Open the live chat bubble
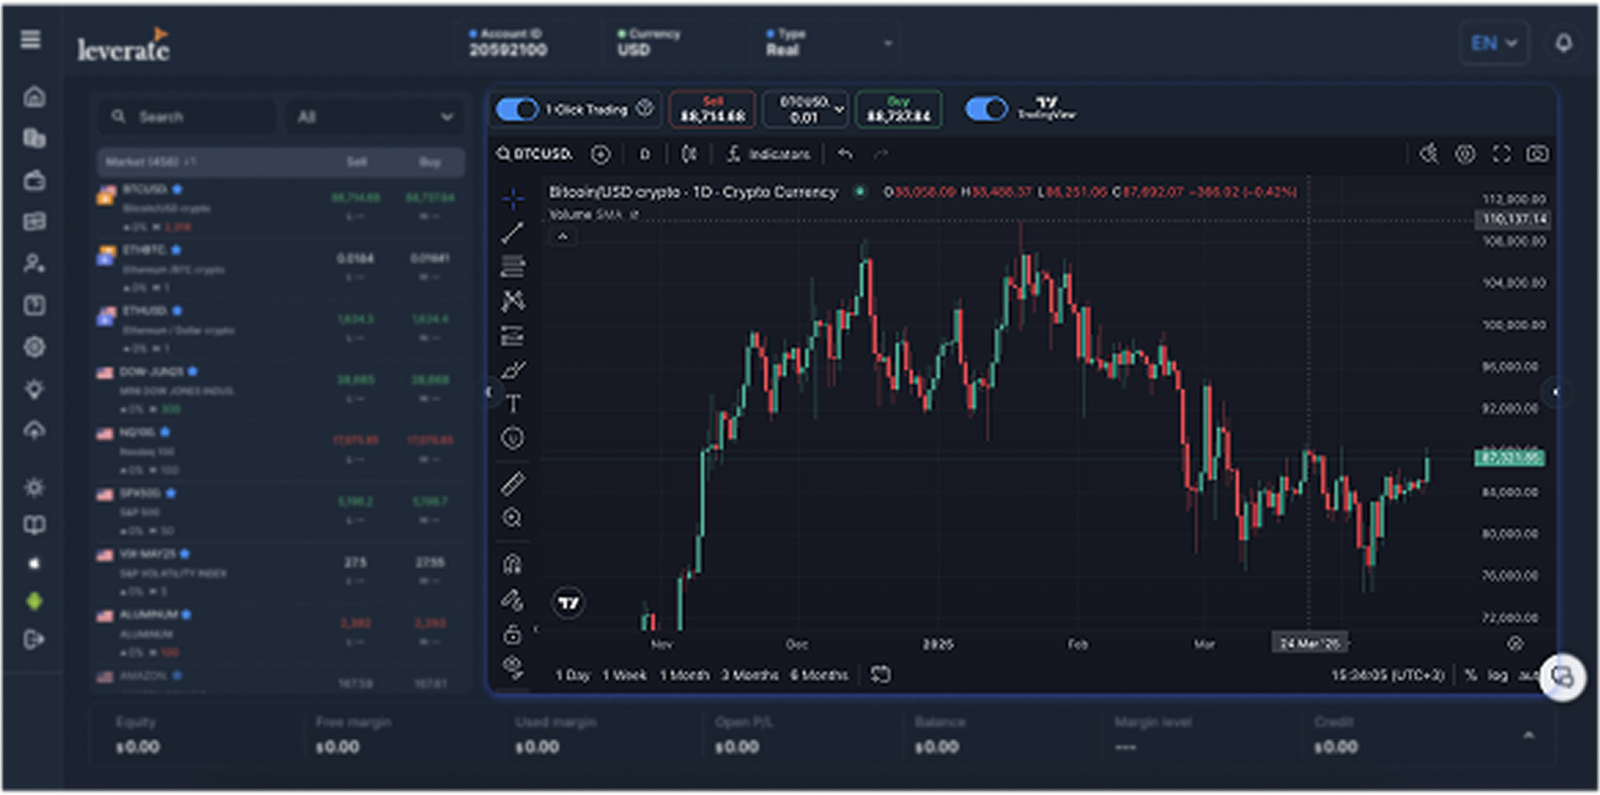The image size is (1600, 795). pos(1562,677)
